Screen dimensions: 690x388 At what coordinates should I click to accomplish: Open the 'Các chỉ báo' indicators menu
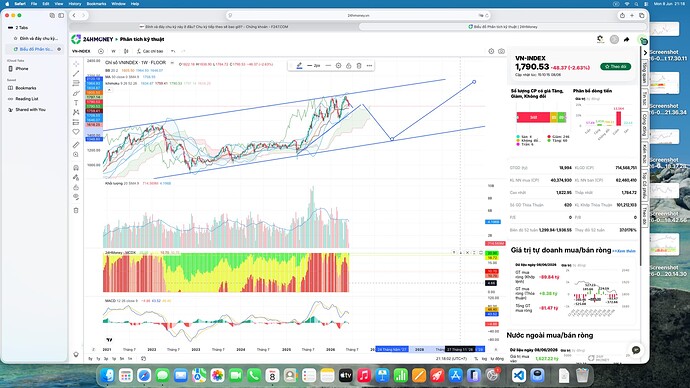150,51
